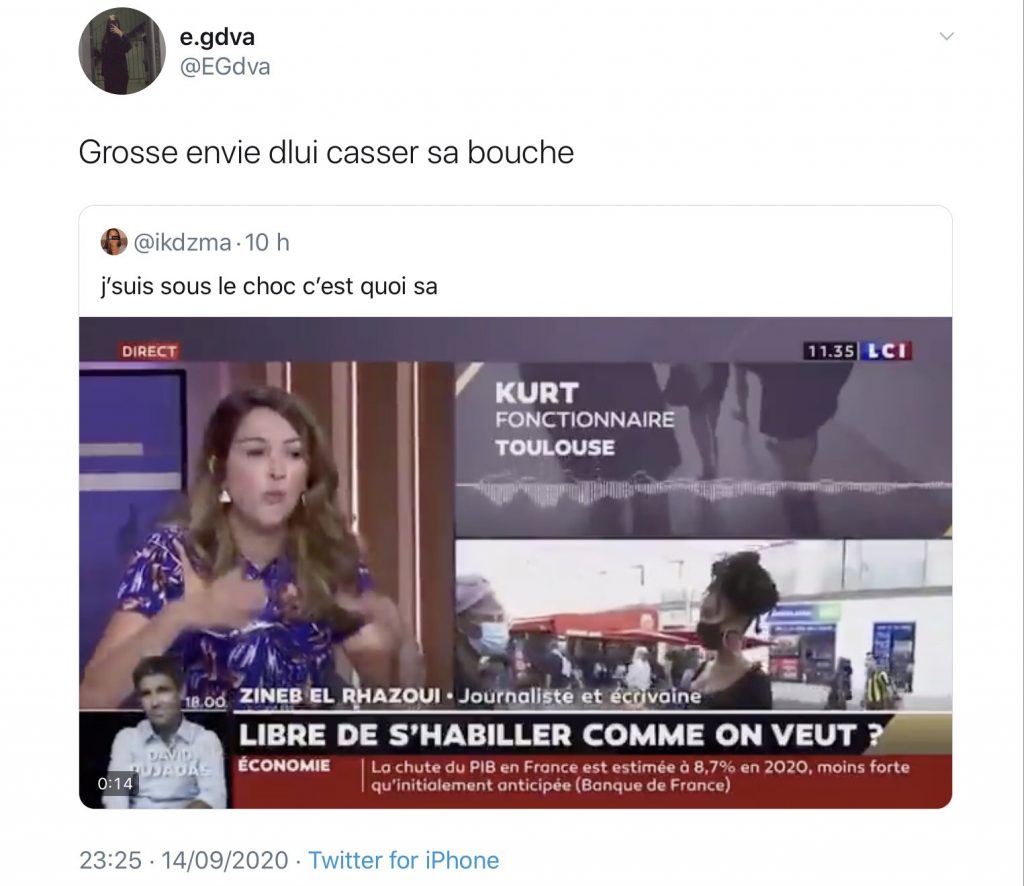
Task: Open the 23:25 · 14/09/2020 tweet timestamp
Action: point(184,860)
